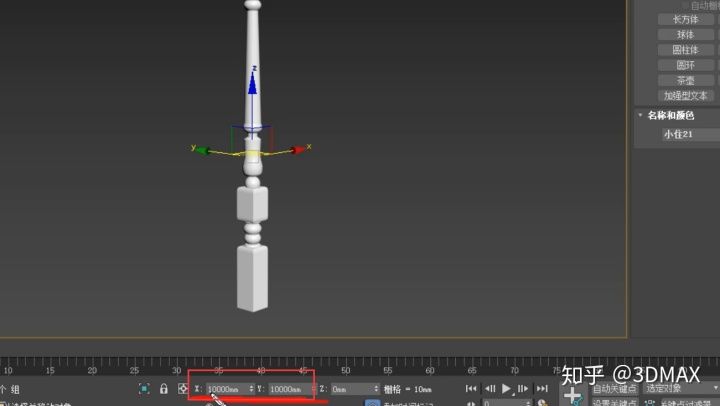Viewport: 720px width, 406px height.
Task: Create a 圆环 torus primitive
Action: [686, 65]
